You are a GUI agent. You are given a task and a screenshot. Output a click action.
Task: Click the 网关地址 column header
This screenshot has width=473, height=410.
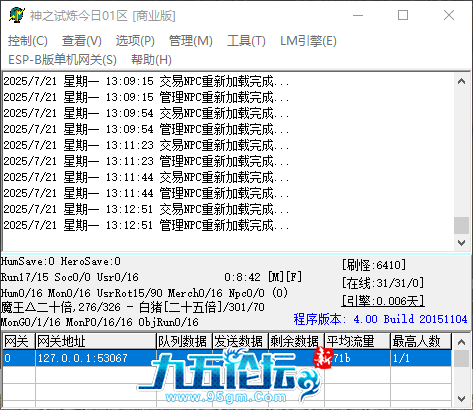pyautogui.click(x=96, y=341)
